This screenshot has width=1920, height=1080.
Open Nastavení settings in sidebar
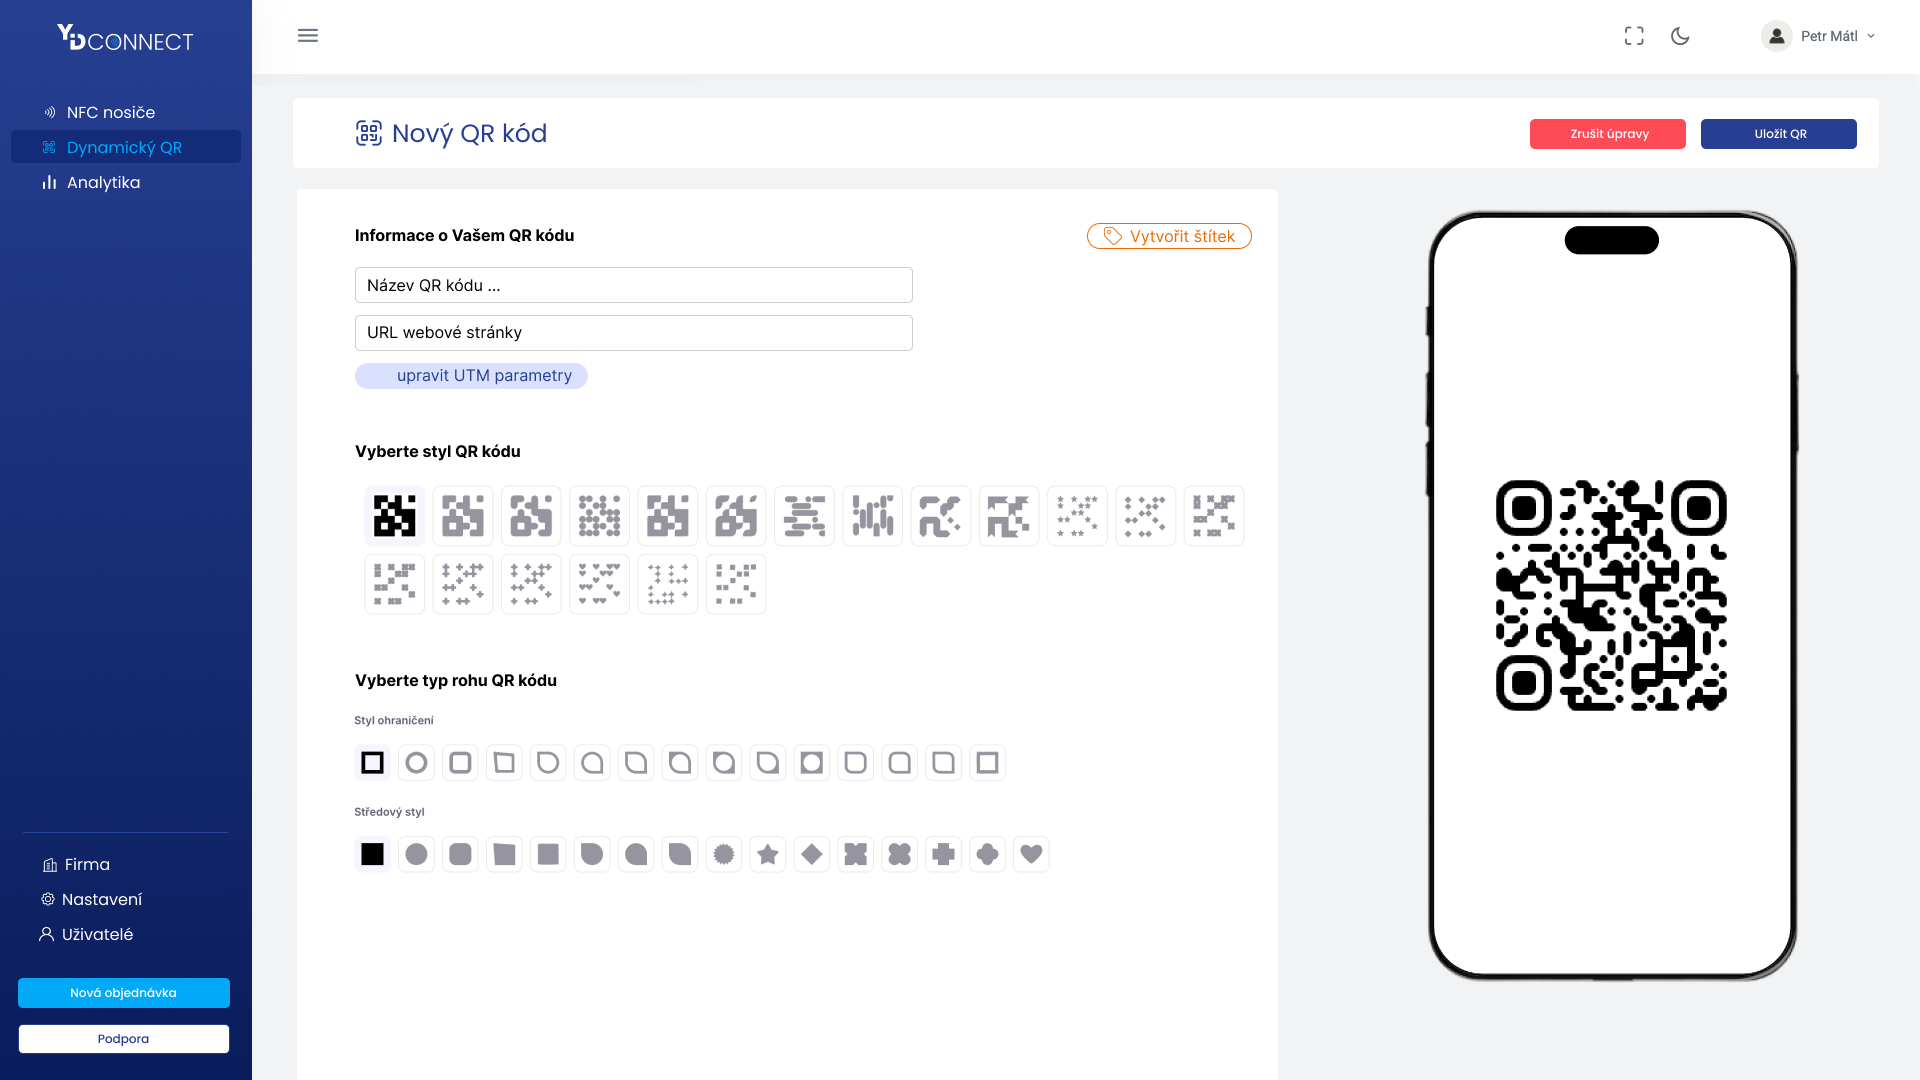pos(101,899)
